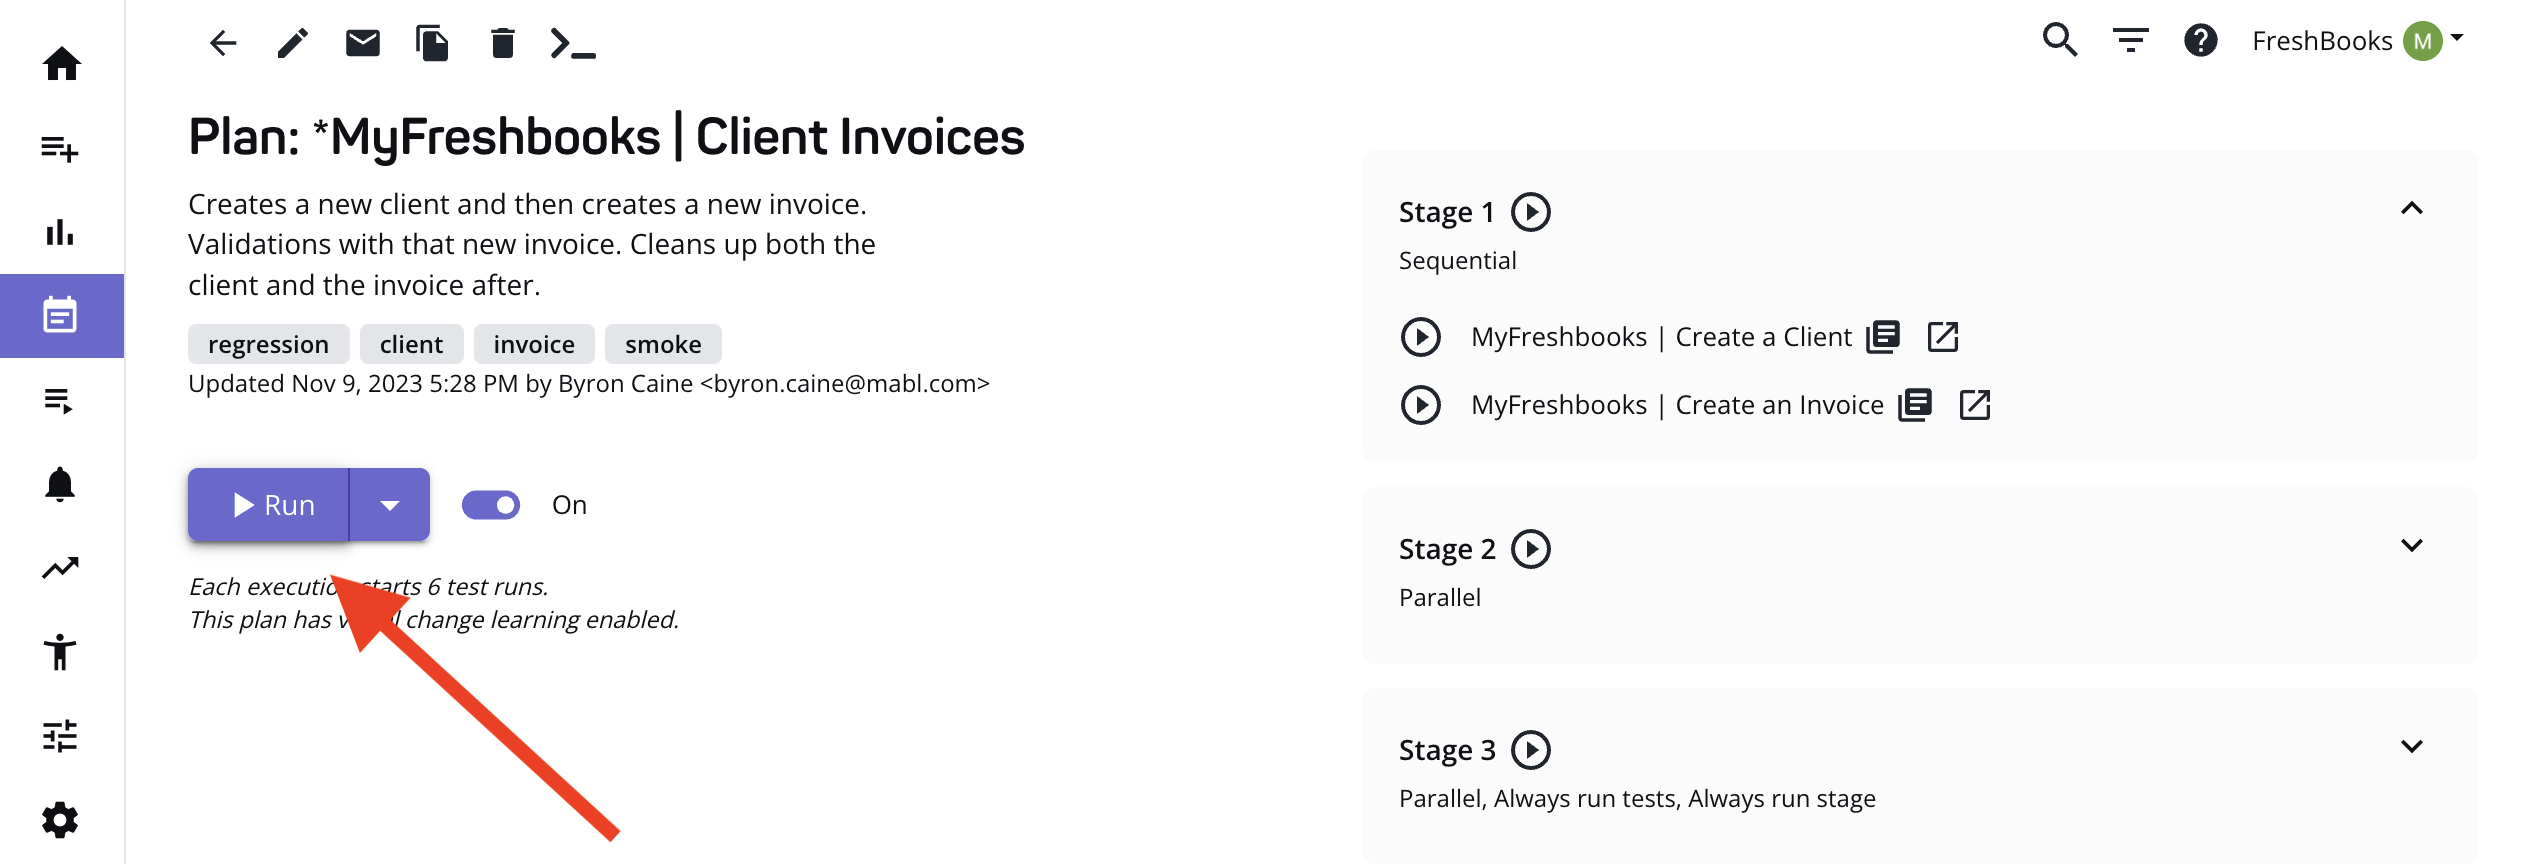
Task: Run Stage 1 with its play icon
Action: coord(1530,212)
